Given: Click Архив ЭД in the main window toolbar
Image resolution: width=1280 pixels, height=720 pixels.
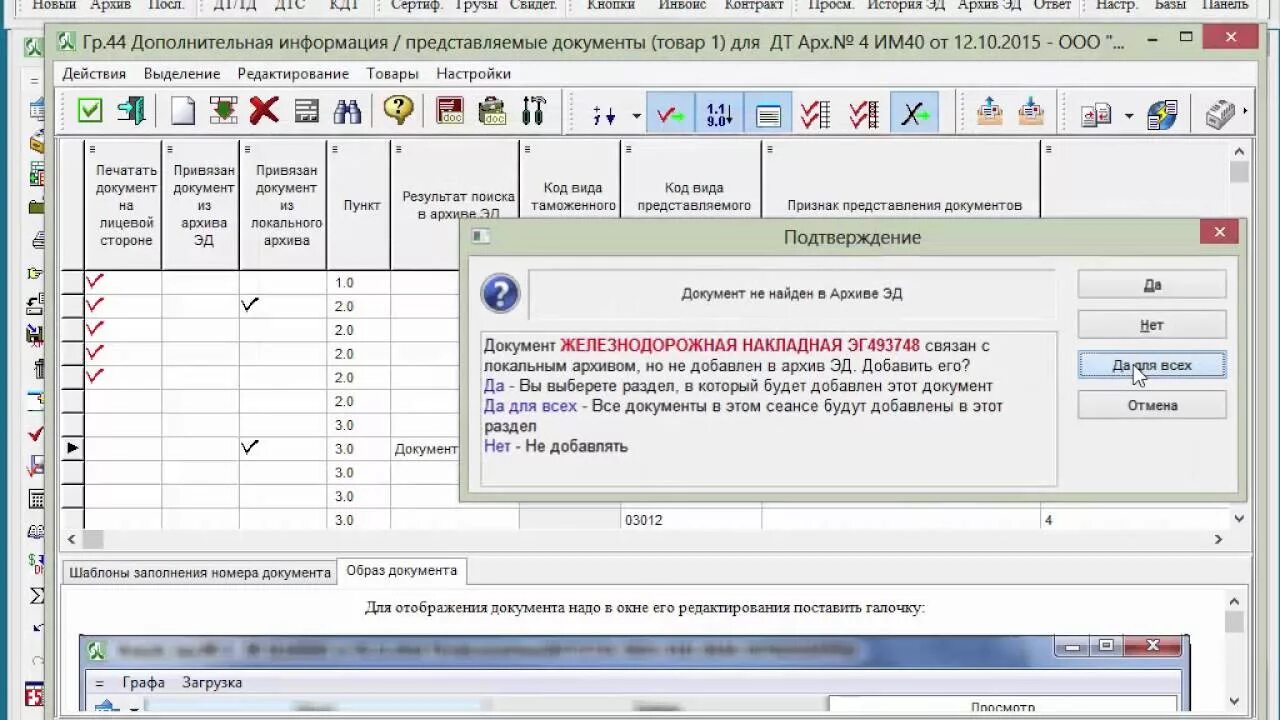Looking at the screenshot, I should point(989,6).
